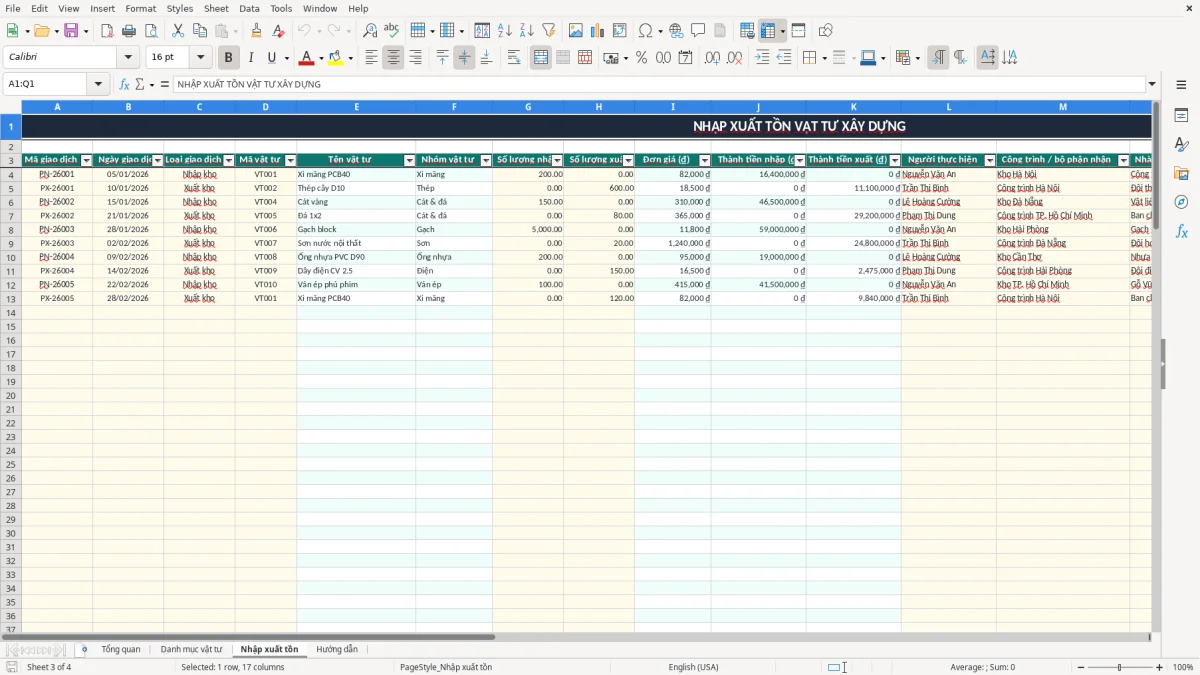This screenshot has height=675, width=1200.
Task: Click the Name Box field
Action: tap(46, 84)
